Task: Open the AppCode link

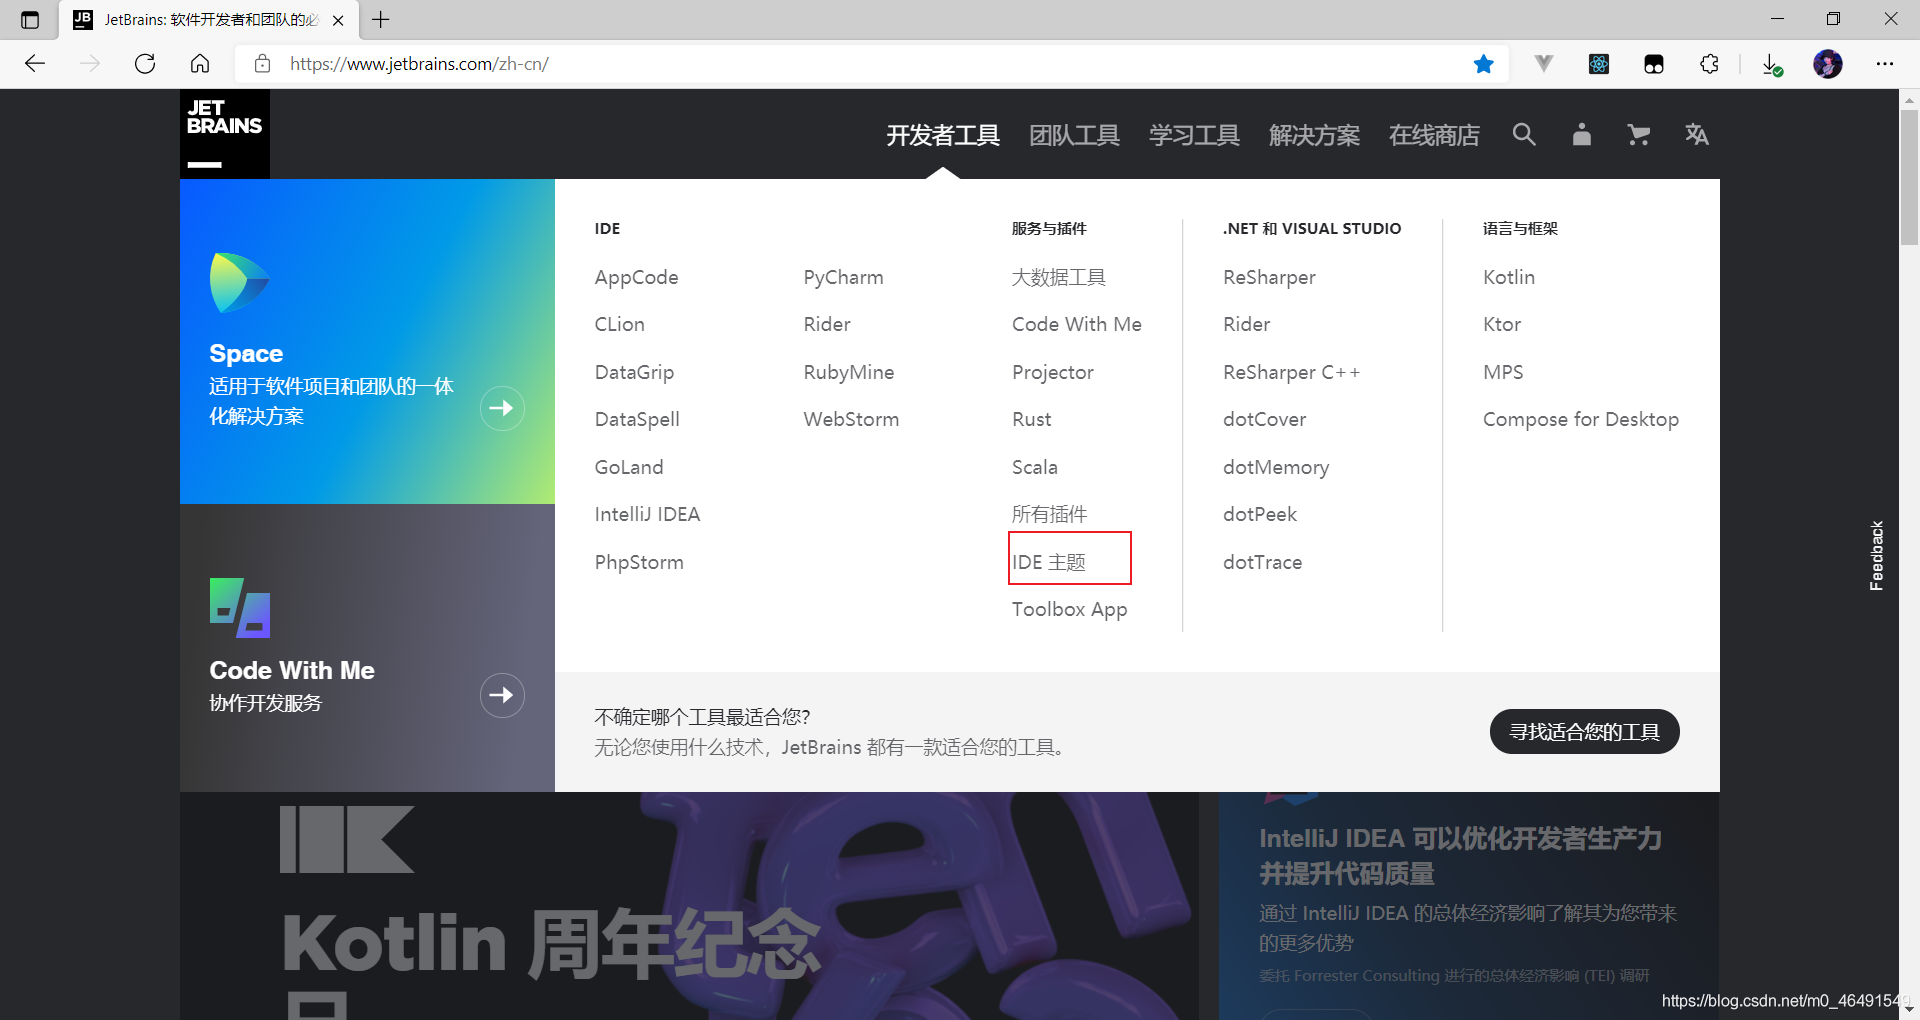Action: tap(636, 277)
